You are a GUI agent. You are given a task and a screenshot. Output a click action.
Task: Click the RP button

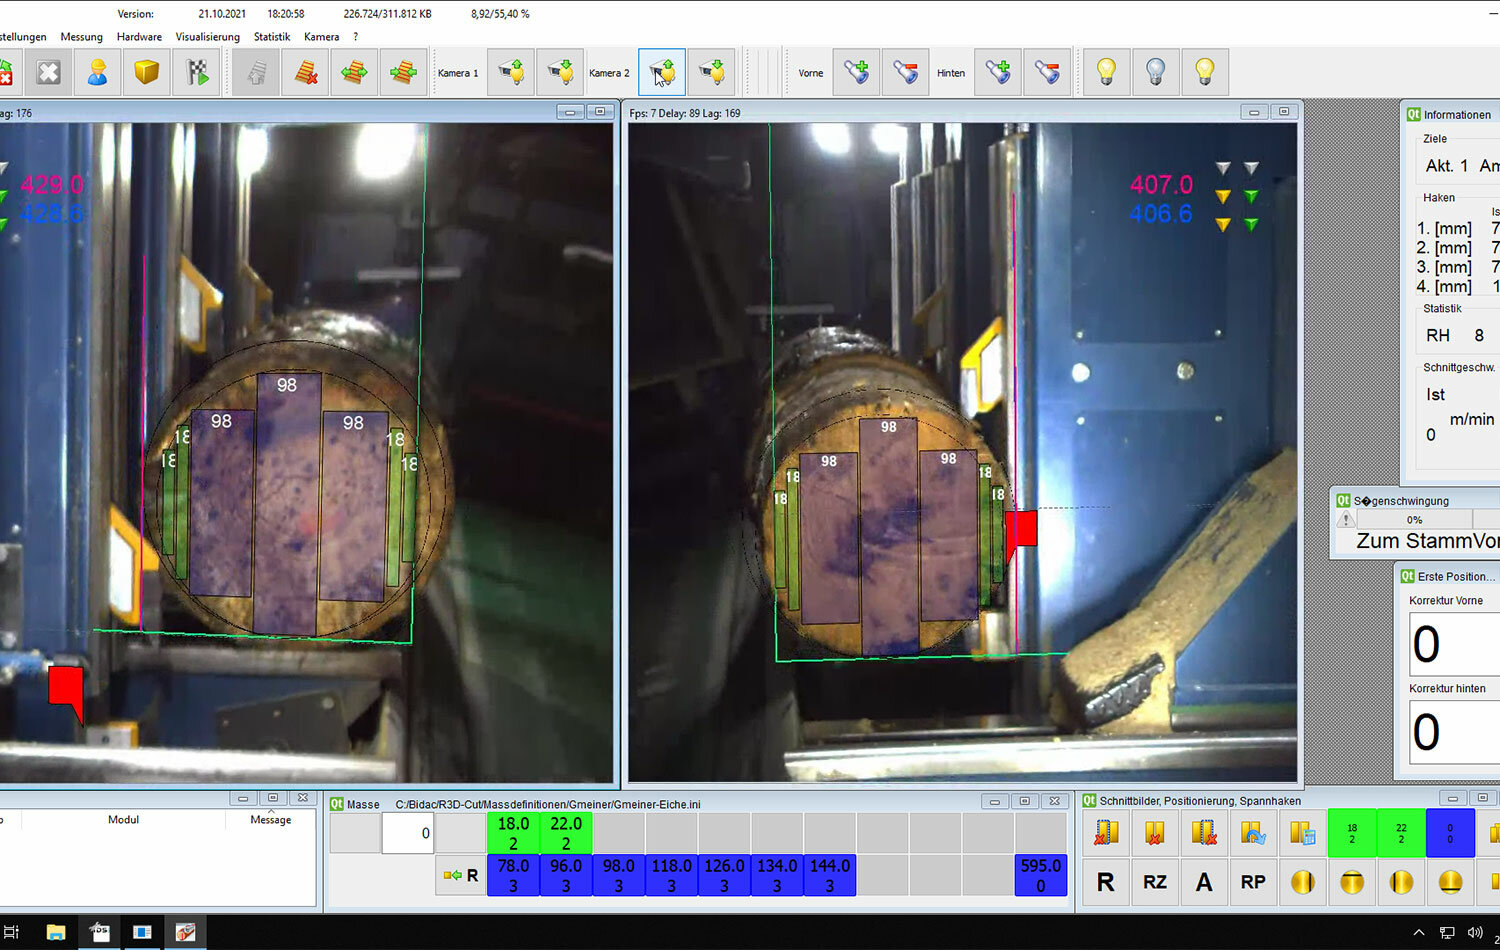click(x=1253, y=882)
